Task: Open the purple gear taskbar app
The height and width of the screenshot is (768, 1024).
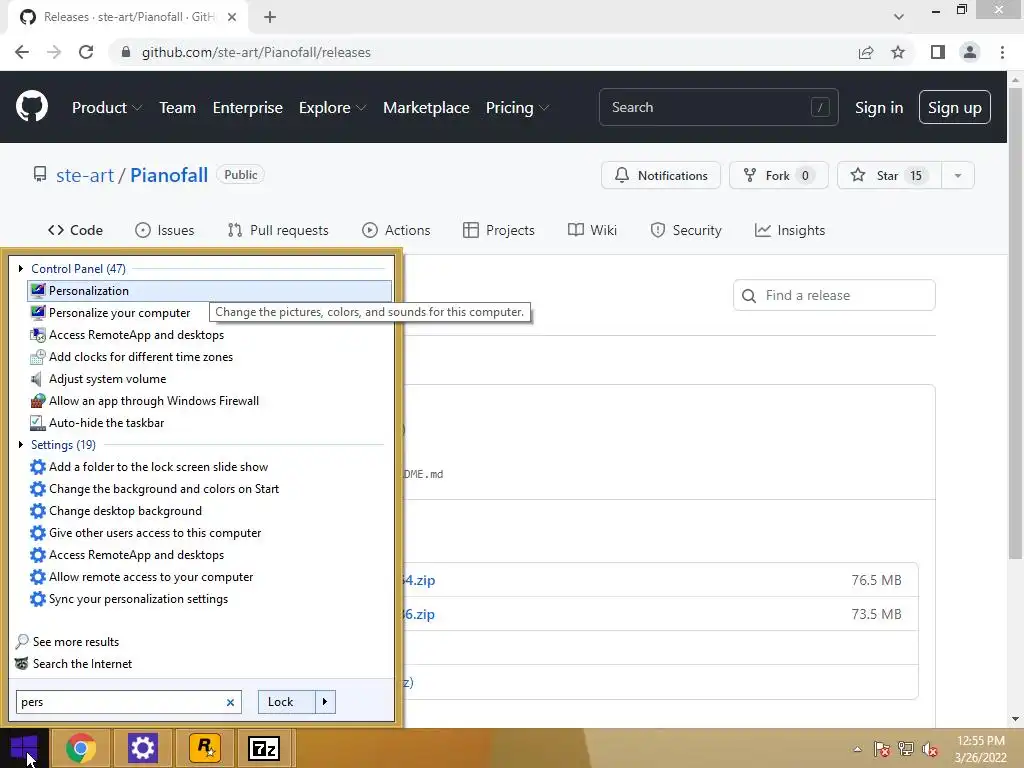Action: pos(142,748)
